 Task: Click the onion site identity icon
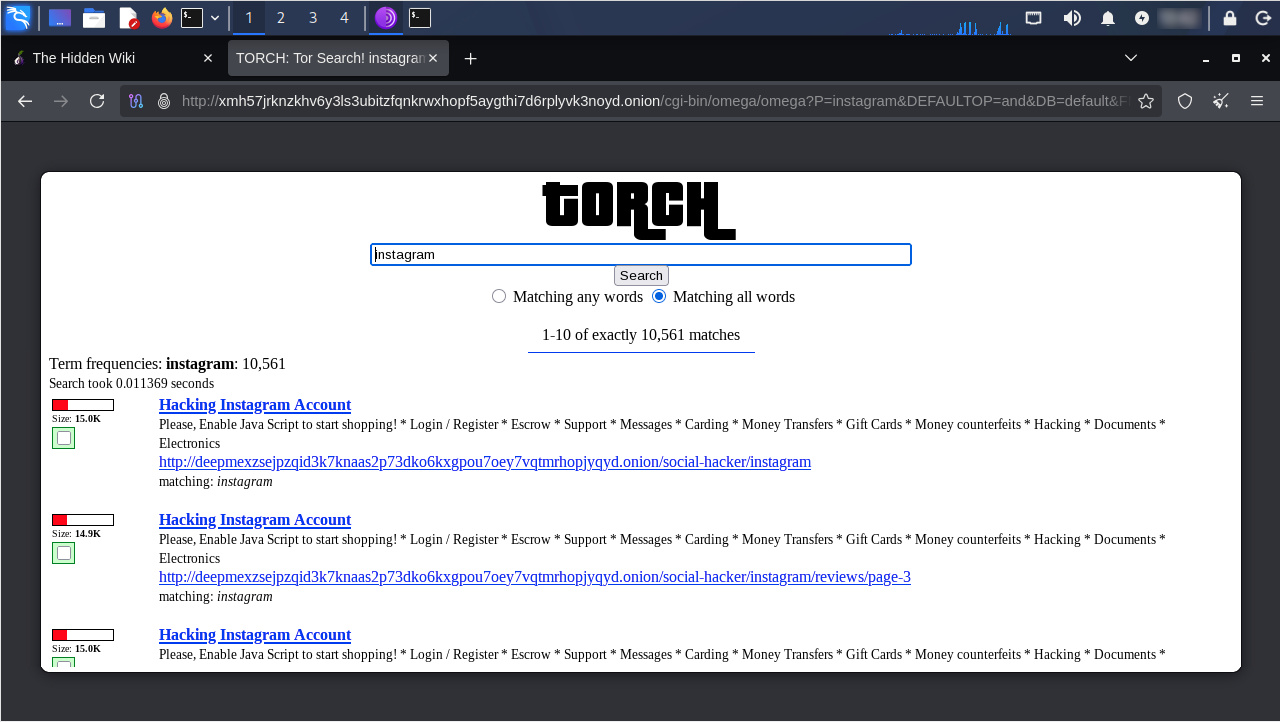coord(164,101)
